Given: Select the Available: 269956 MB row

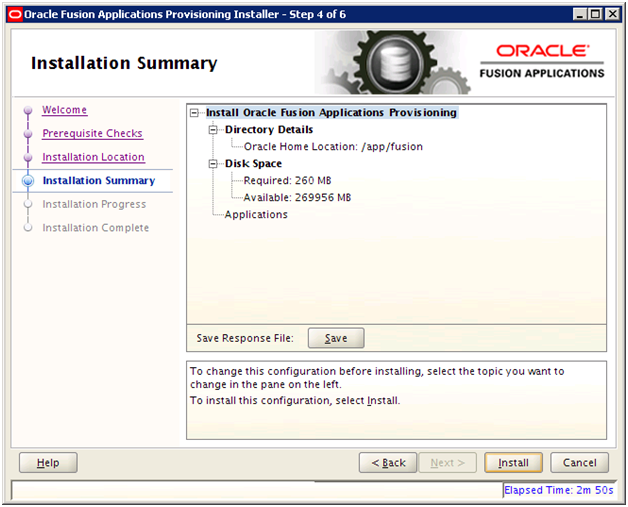Looking at the screenshot, I should click(x=297, y=197).
